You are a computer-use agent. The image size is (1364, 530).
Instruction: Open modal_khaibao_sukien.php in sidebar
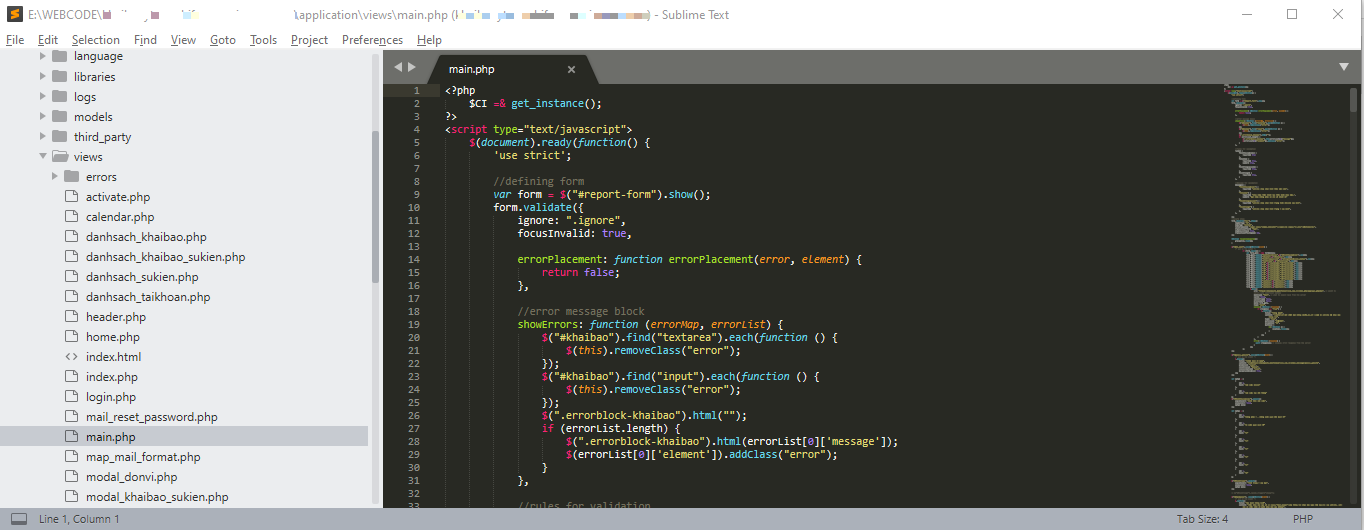pyautogui.click(x=157, y=497)
